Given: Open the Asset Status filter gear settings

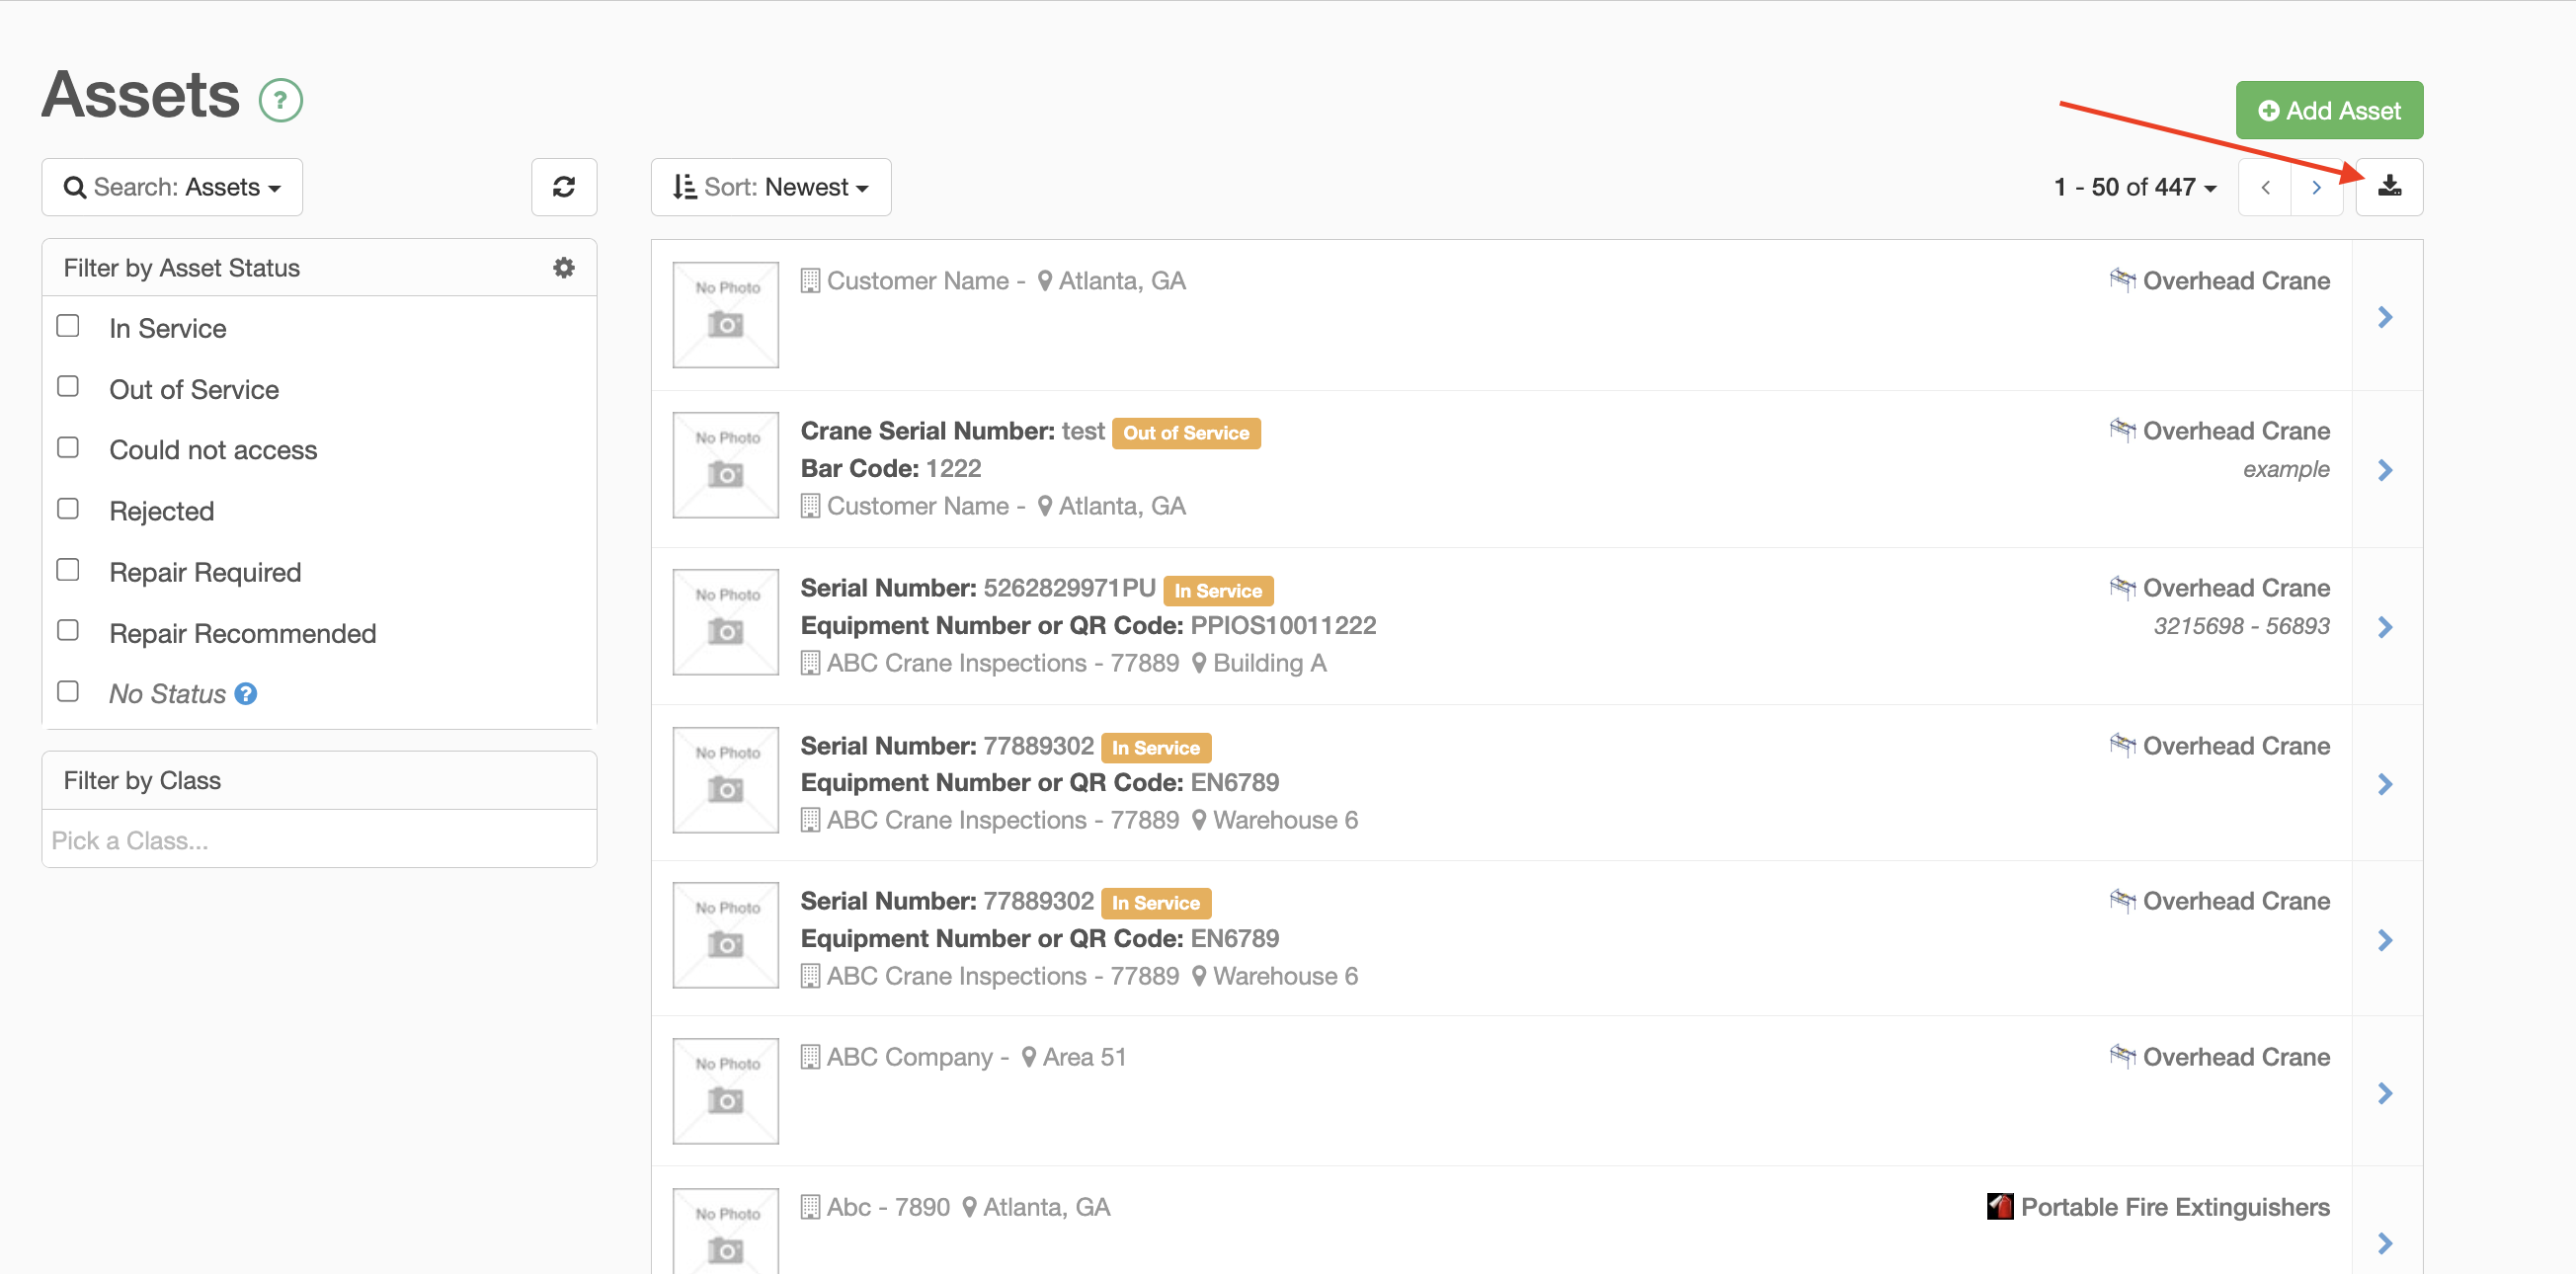Looking at the screenshot, I should (564, 268).
